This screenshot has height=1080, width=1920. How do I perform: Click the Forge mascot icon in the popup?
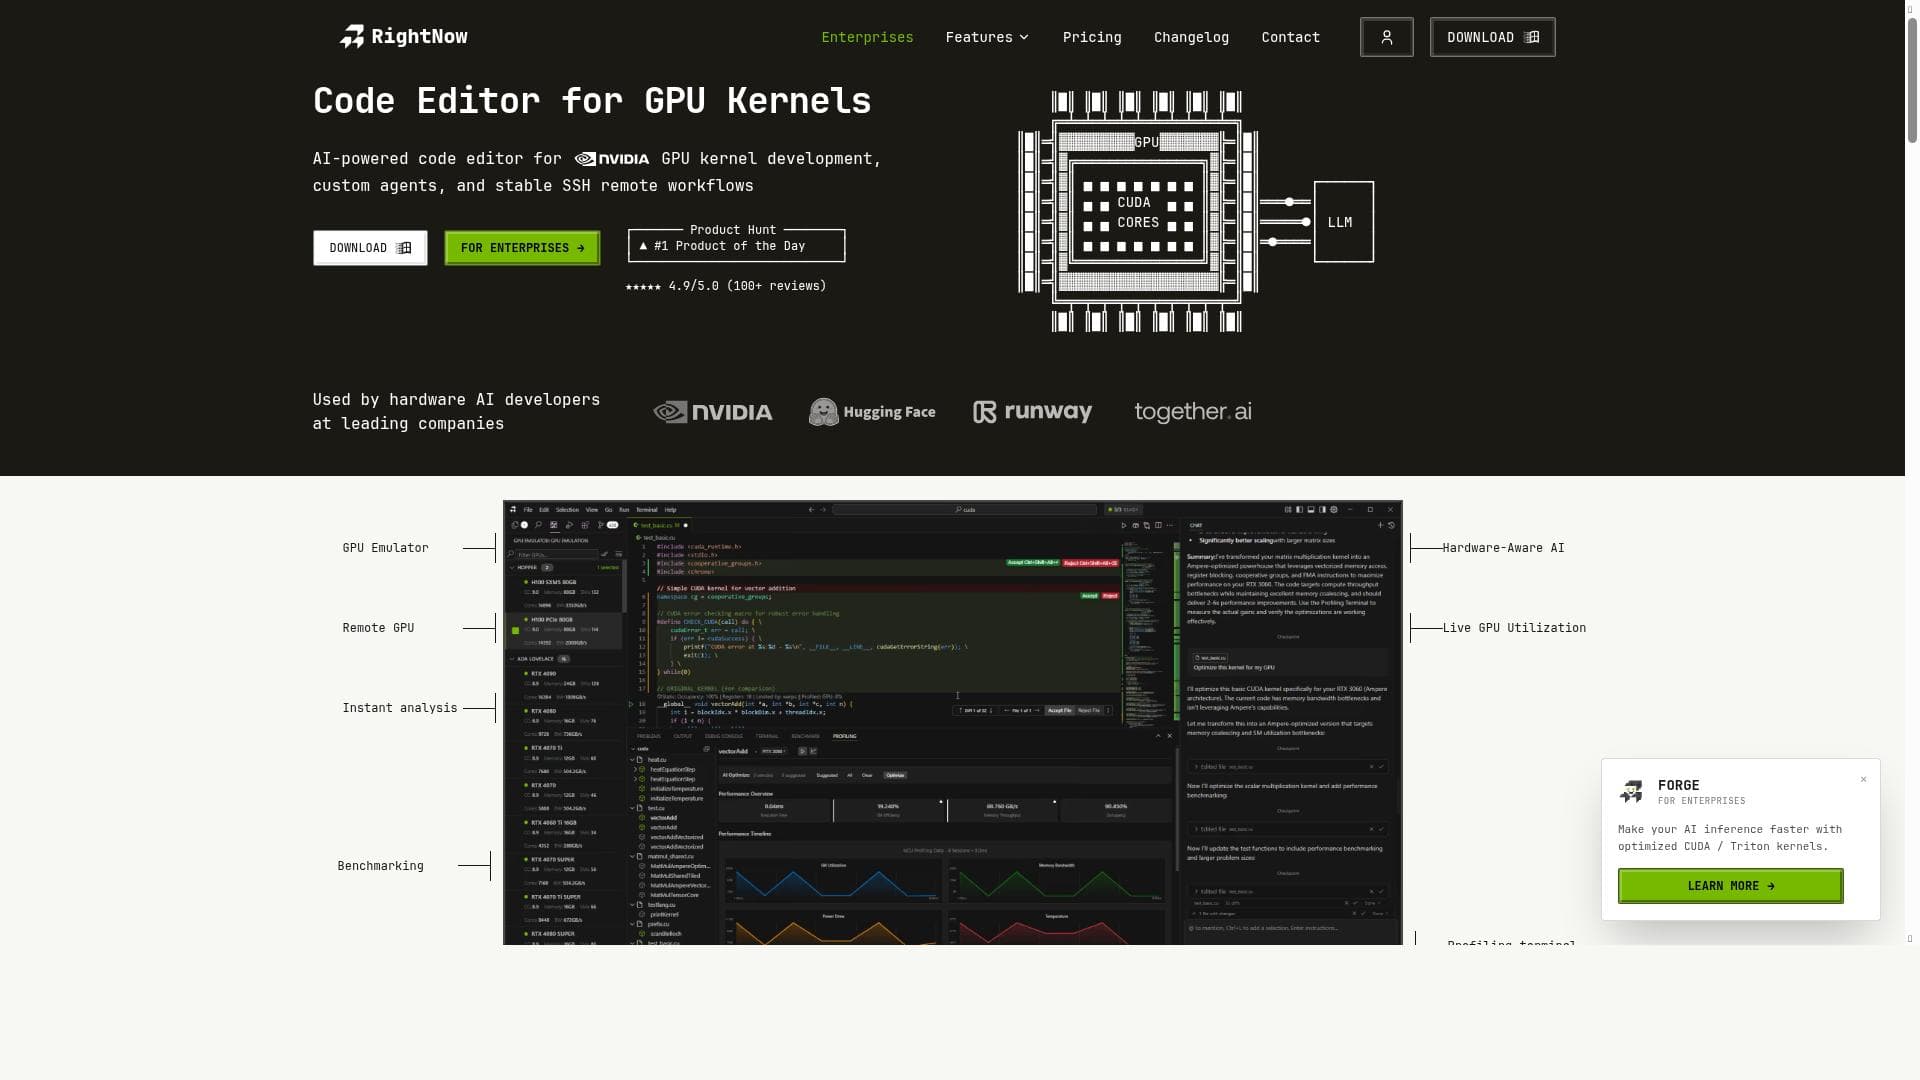pyautogui.click(x=1632, y=792)
